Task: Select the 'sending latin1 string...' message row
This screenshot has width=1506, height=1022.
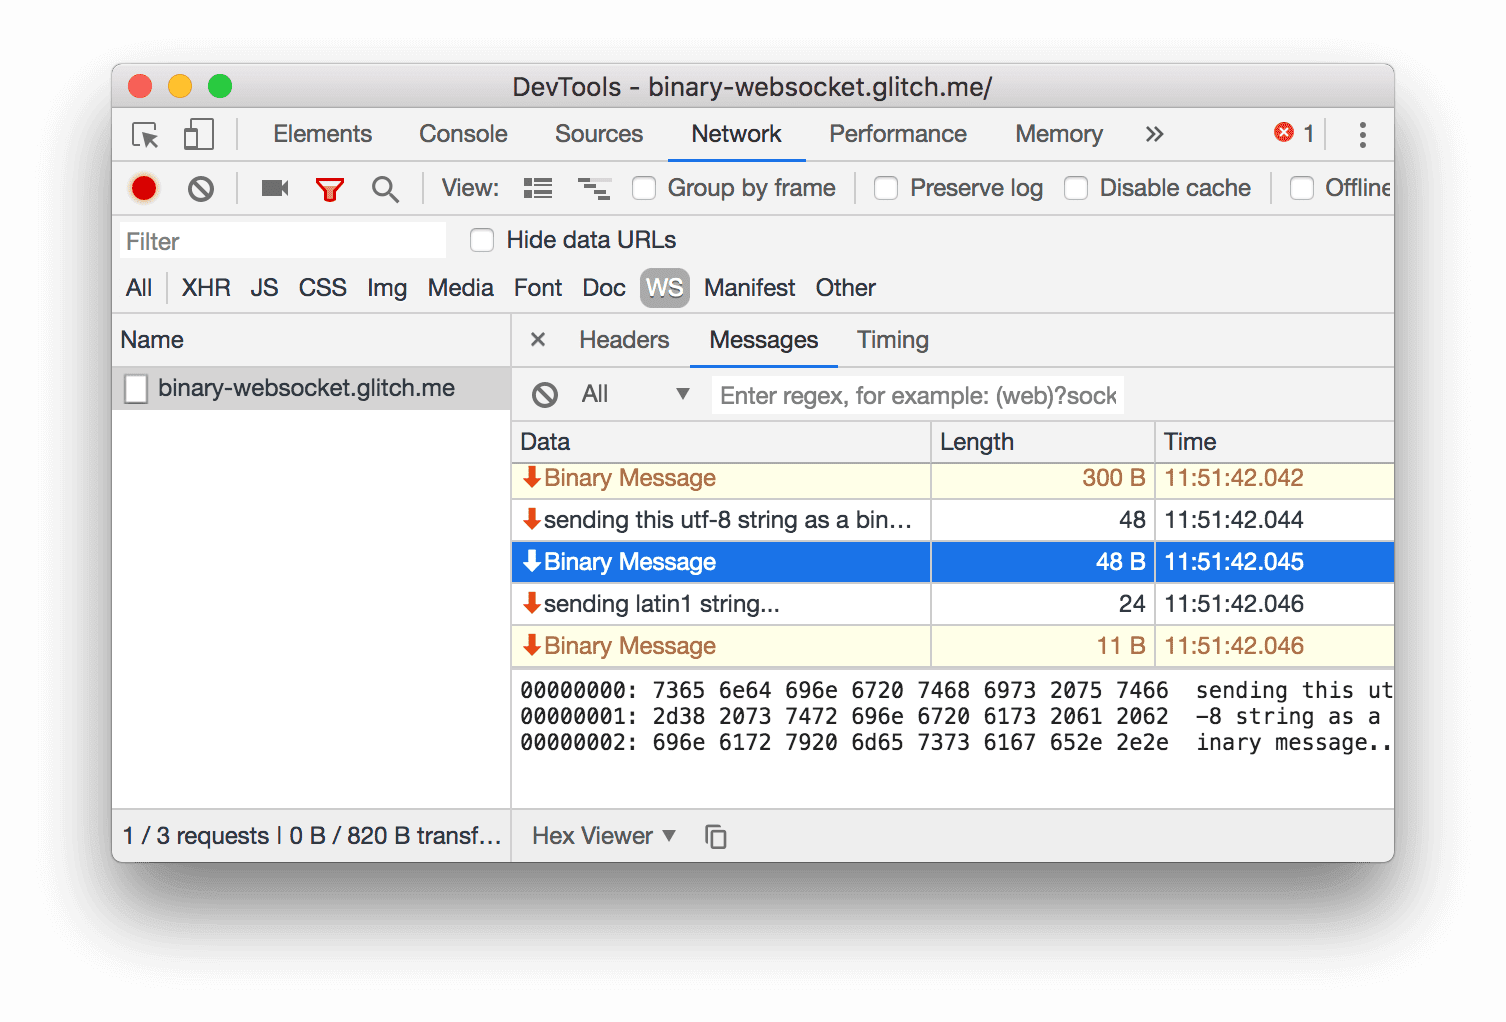Action: [720, 603]
